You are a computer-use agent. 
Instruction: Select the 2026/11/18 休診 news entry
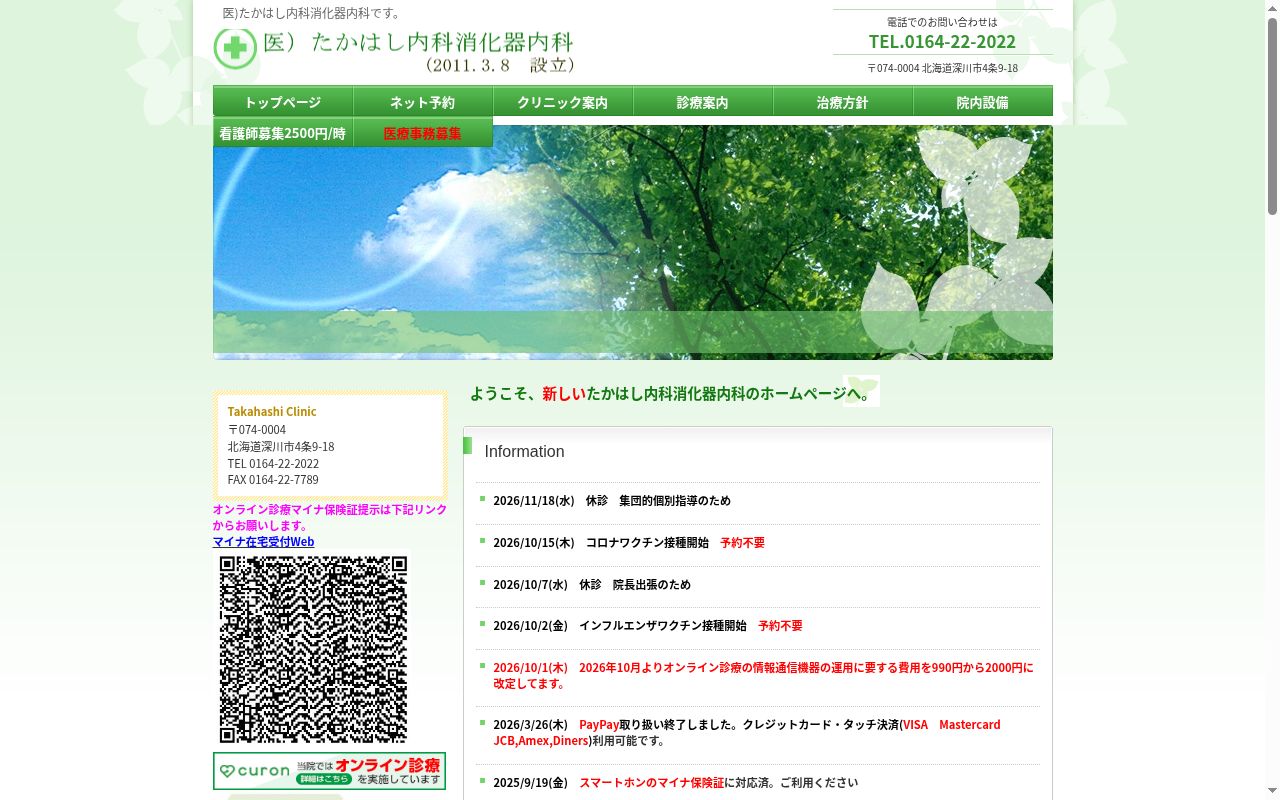612,501
